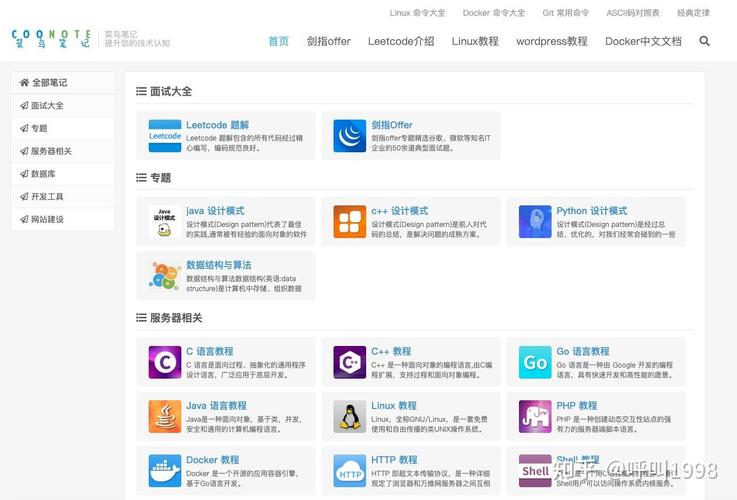The height and width of the screenshot is (500, 737).
Task: Click the java 设计模式 duck icon
Action: [x=164, y=222]
